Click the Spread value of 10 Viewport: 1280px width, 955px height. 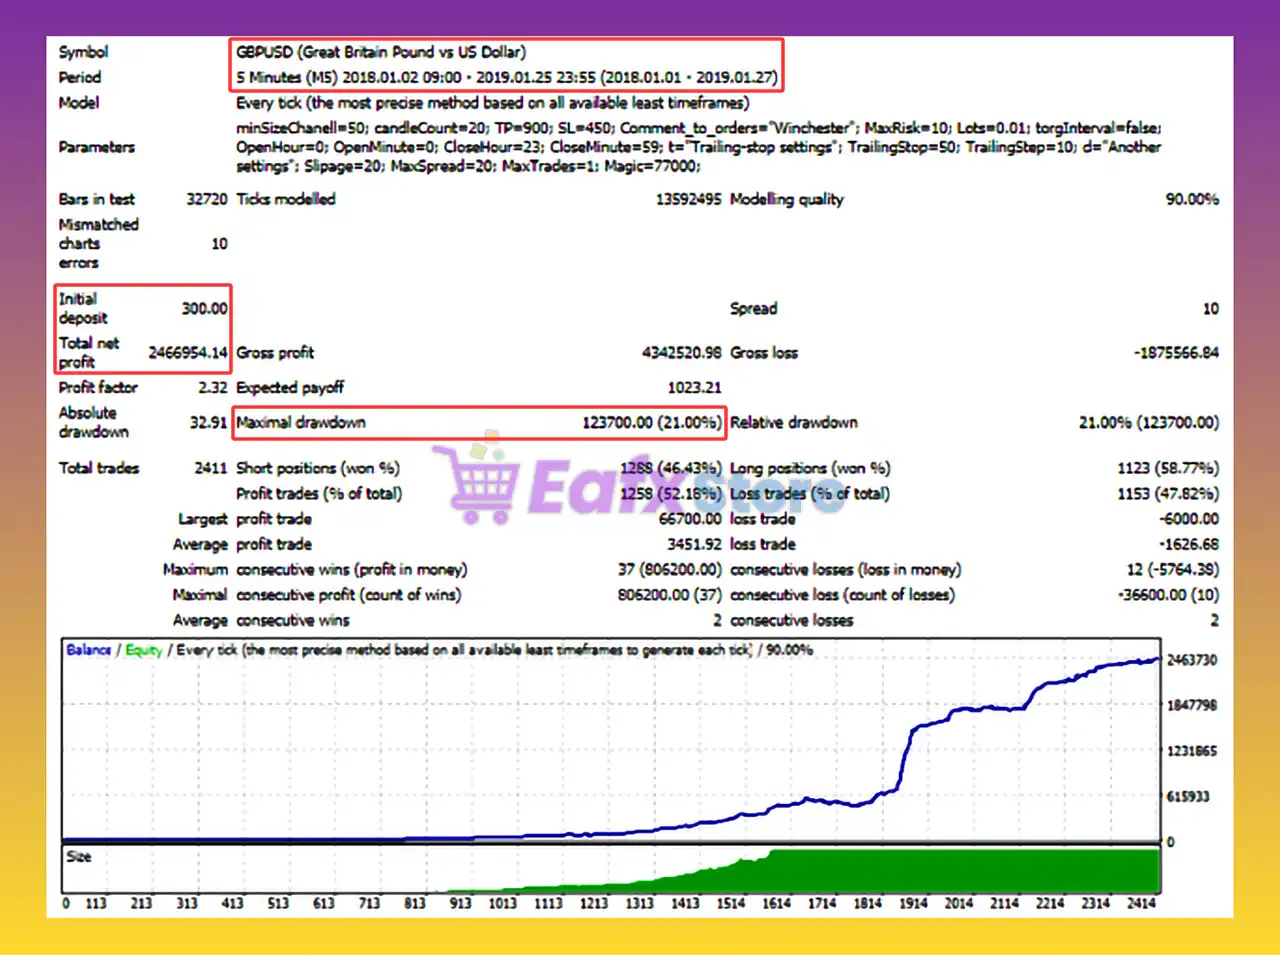tap(1211, 308)
